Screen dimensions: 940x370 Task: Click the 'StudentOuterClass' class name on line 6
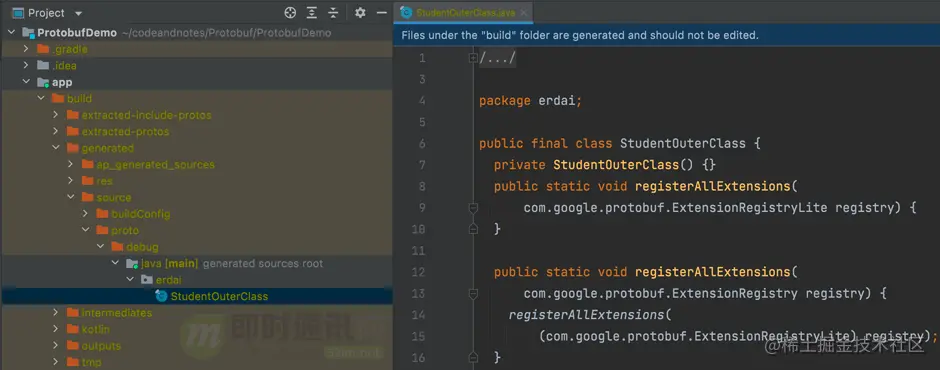pos(683,143)
